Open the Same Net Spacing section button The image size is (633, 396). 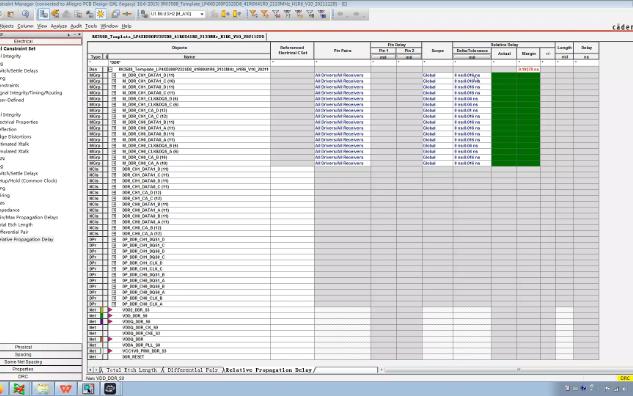(x=23, y=362)
